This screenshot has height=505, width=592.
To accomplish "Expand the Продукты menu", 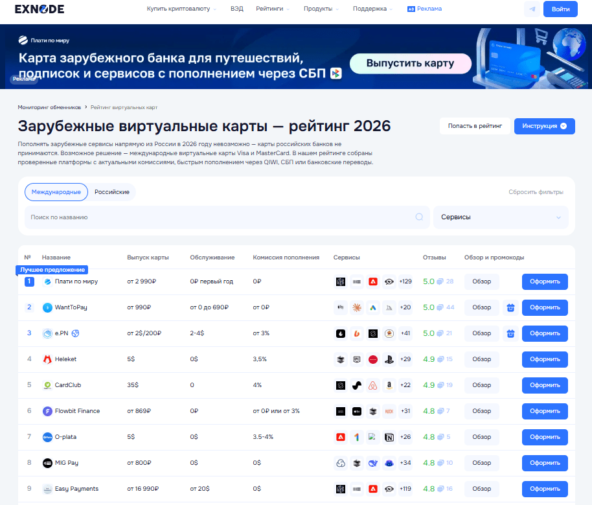I will [321, 9].
